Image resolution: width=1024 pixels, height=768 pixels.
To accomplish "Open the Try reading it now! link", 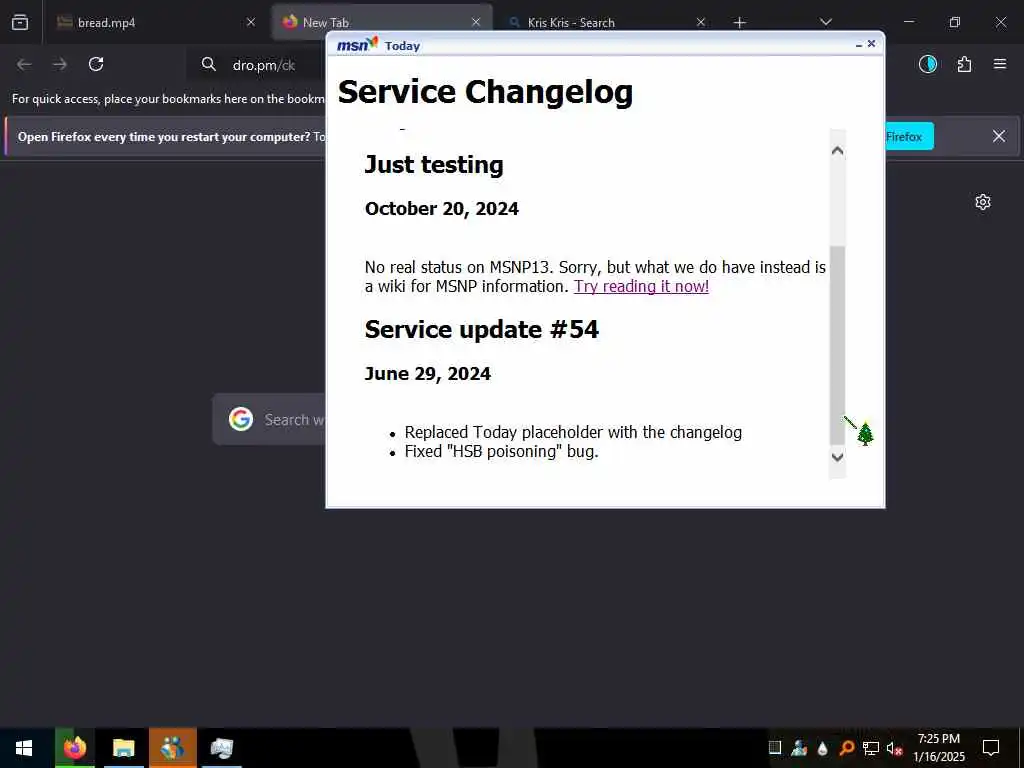I will click(641, 286).
